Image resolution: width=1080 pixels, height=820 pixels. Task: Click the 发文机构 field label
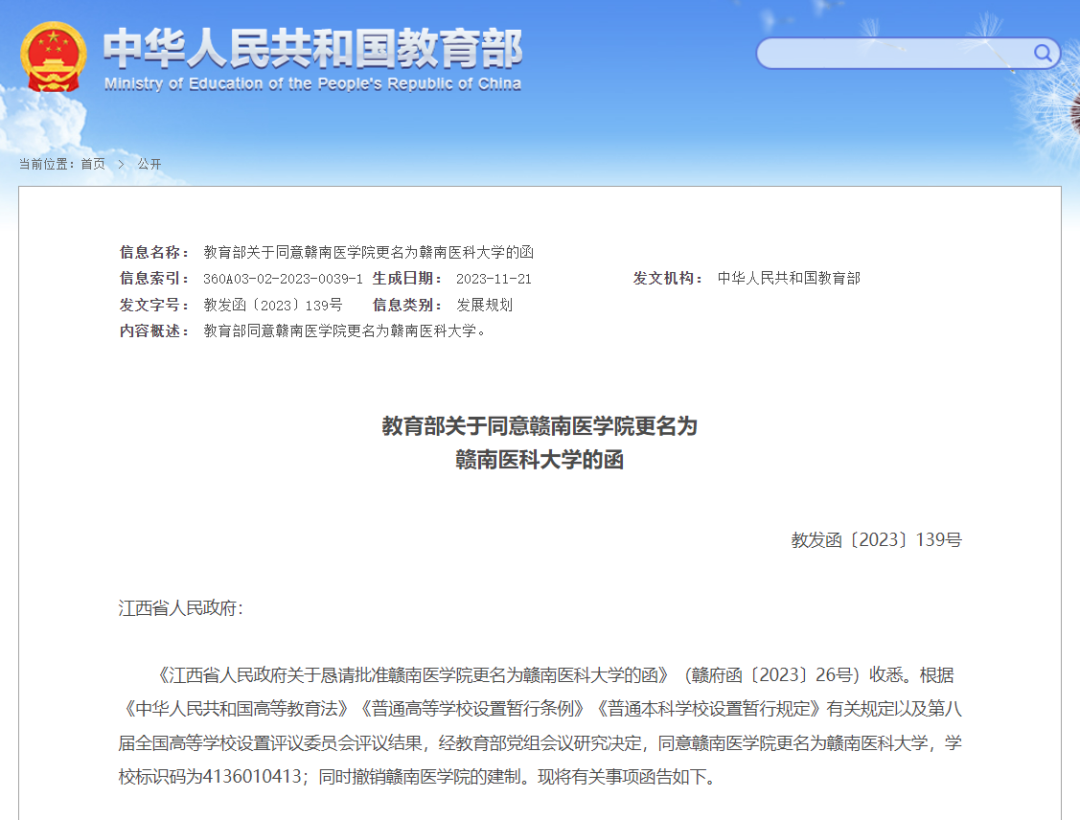668,278
